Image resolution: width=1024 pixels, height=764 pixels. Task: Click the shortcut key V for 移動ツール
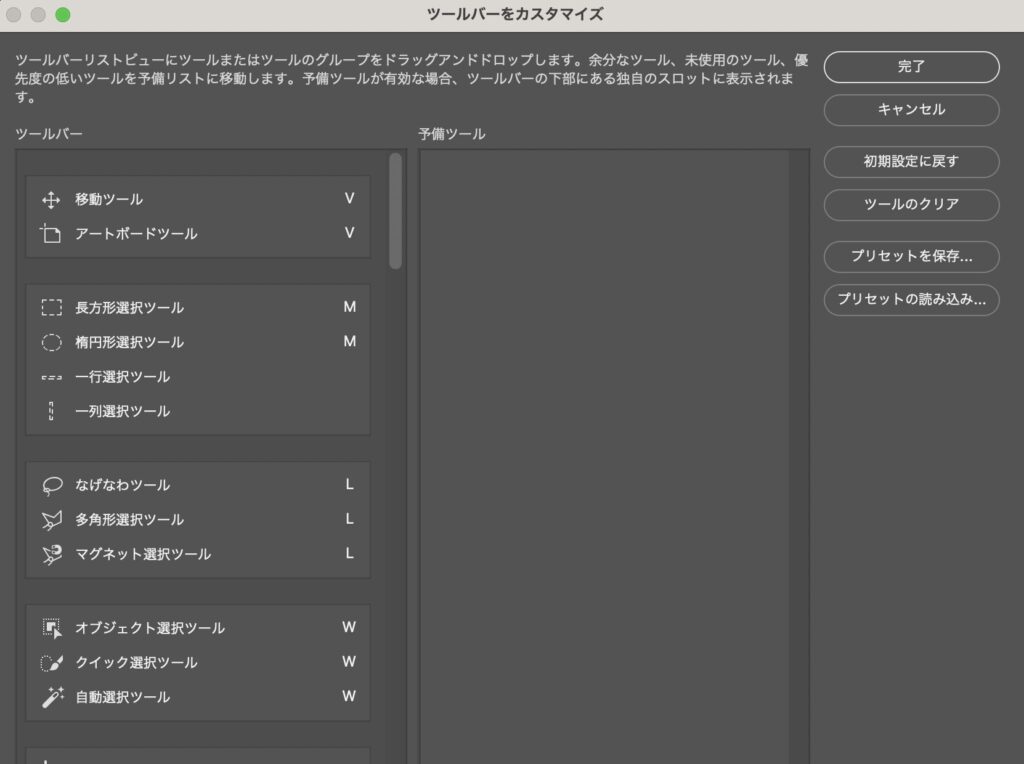349,199
